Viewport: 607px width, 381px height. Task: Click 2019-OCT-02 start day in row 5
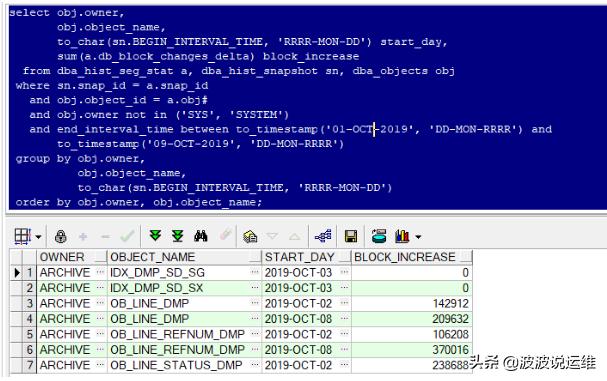298,335
